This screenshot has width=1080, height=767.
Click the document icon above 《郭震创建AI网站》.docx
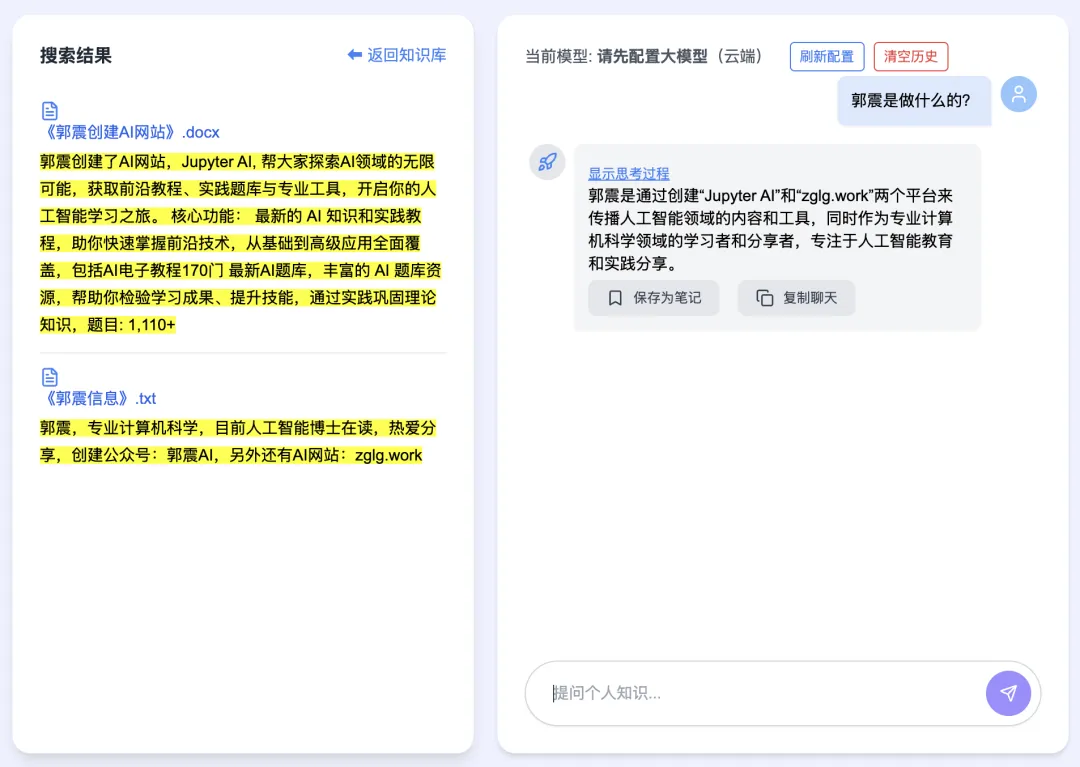point(50,111)
